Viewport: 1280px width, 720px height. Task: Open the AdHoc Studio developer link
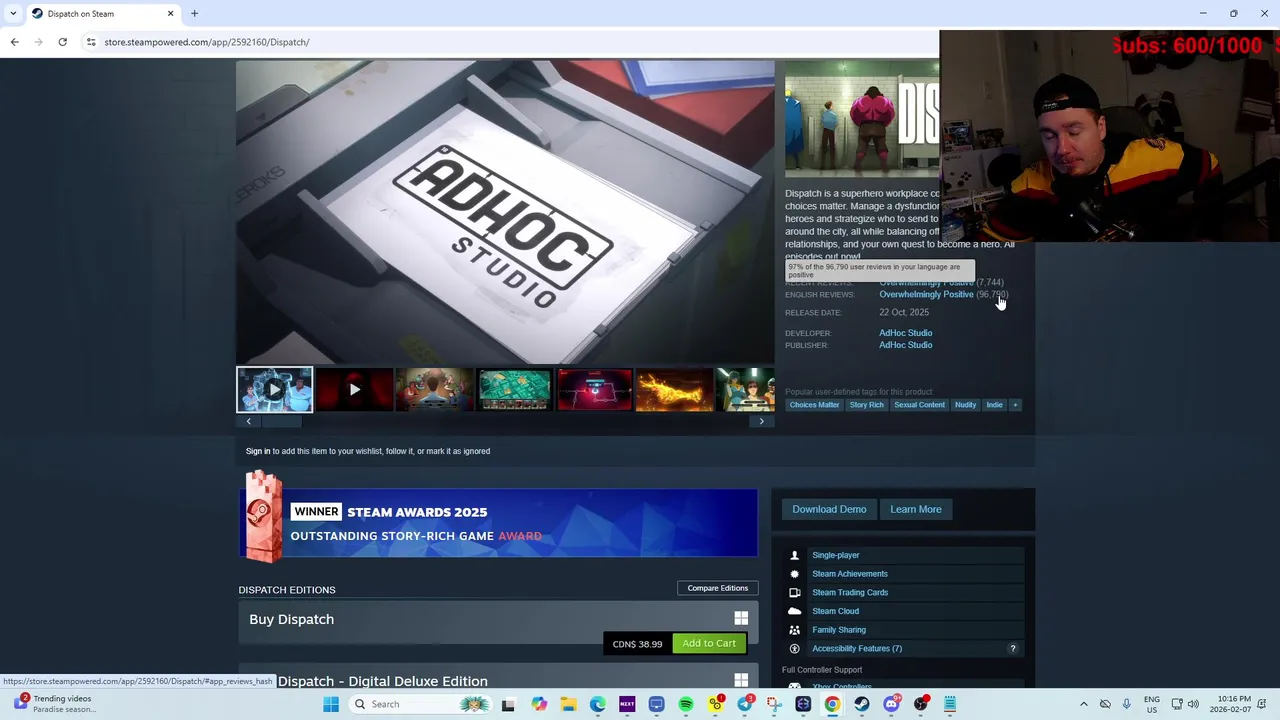pyautogui.click(x=906, y=333)
